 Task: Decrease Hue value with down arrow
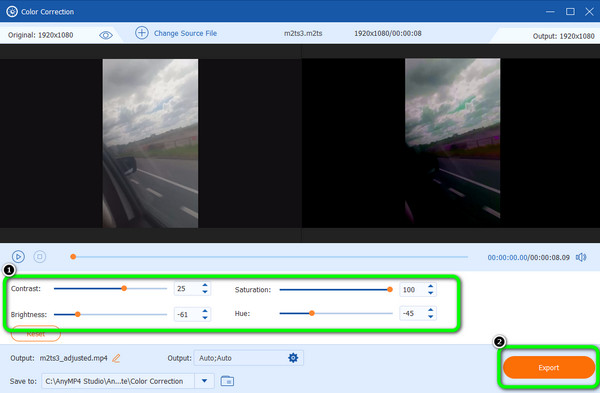[x=430, y=316]
